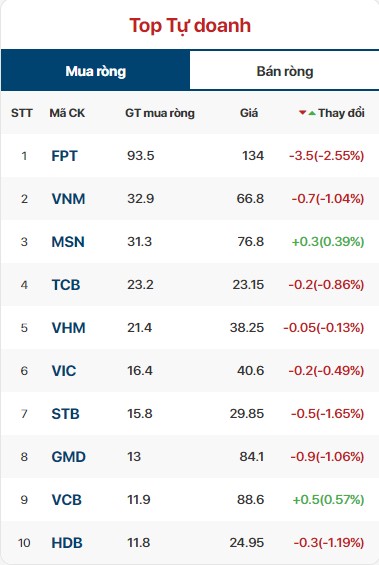Open the HDB stock link
379x565 pixels.
tap(67, 543)
